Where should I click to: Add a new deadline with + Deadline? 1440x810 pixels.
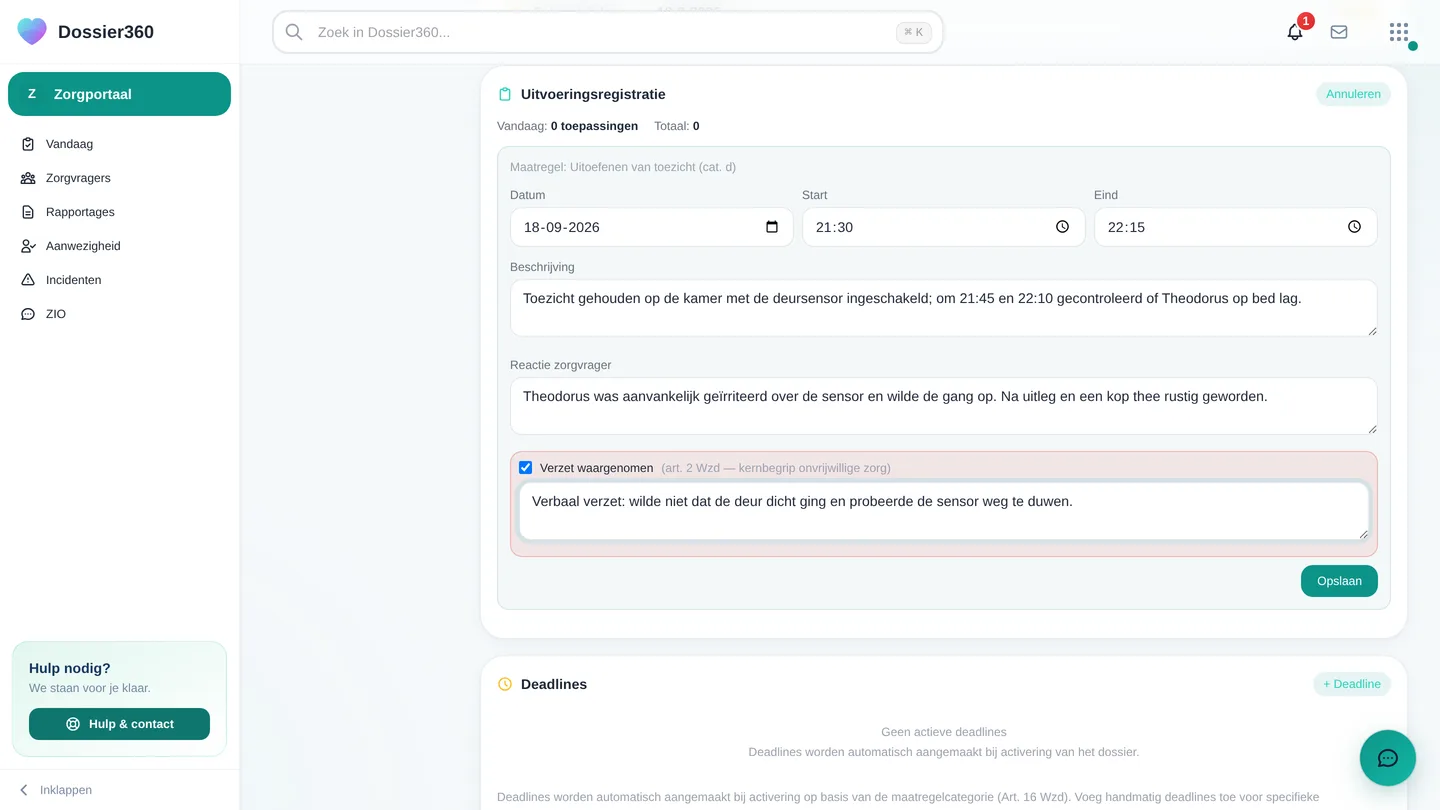[x=1352, y=684]
